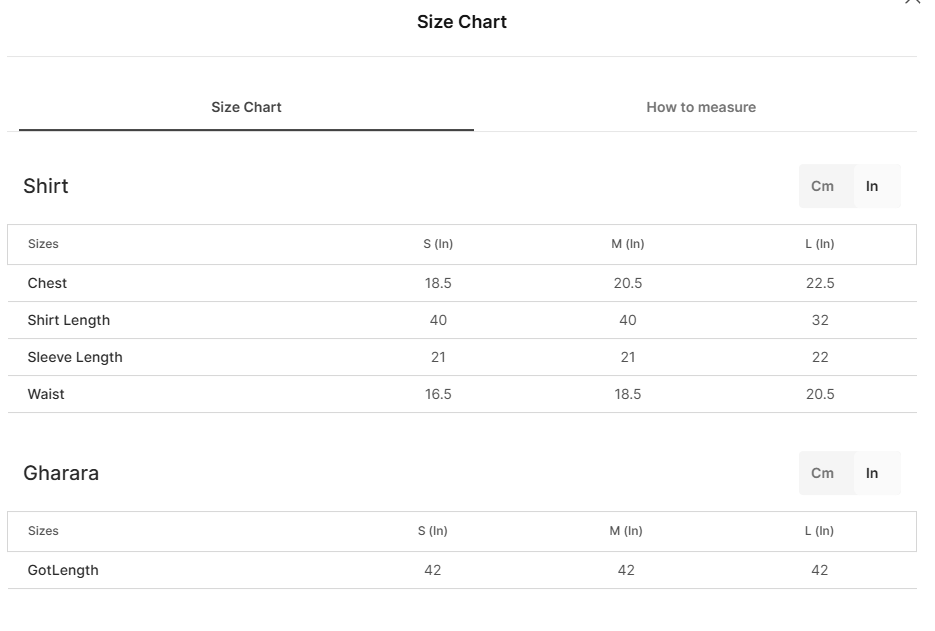The width and height of the screenshot is (935, 631).
Task: Close the Size Chart dialog
Action: pos(912,2)
